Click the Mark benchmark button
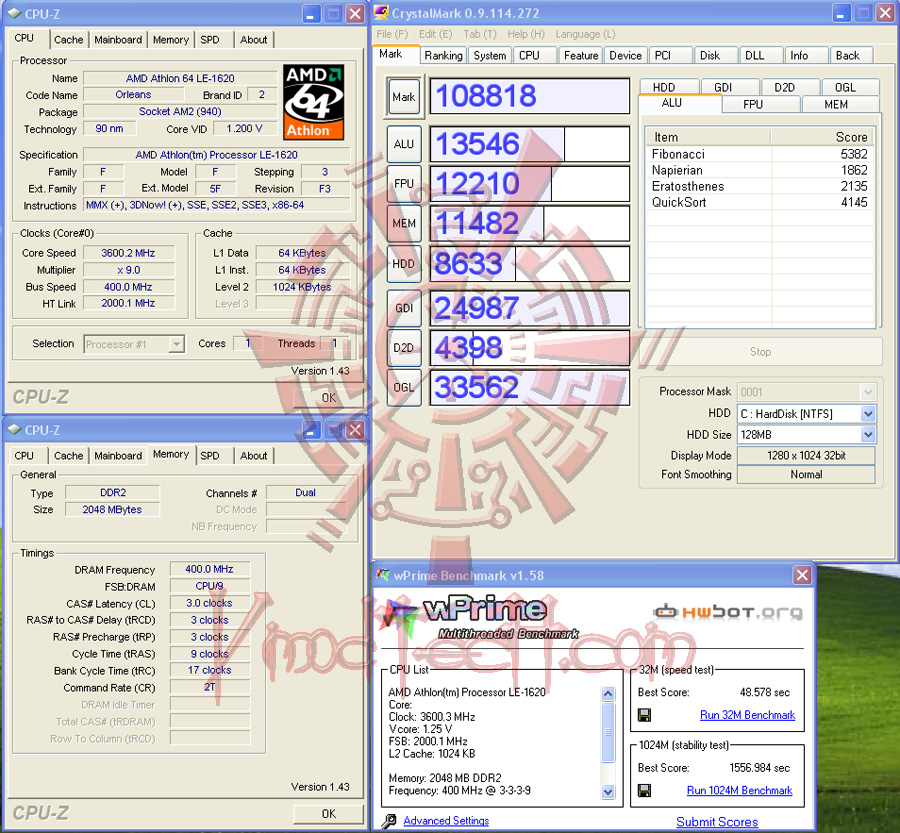This screenshot has width=900, height=833. click(404, 96)
